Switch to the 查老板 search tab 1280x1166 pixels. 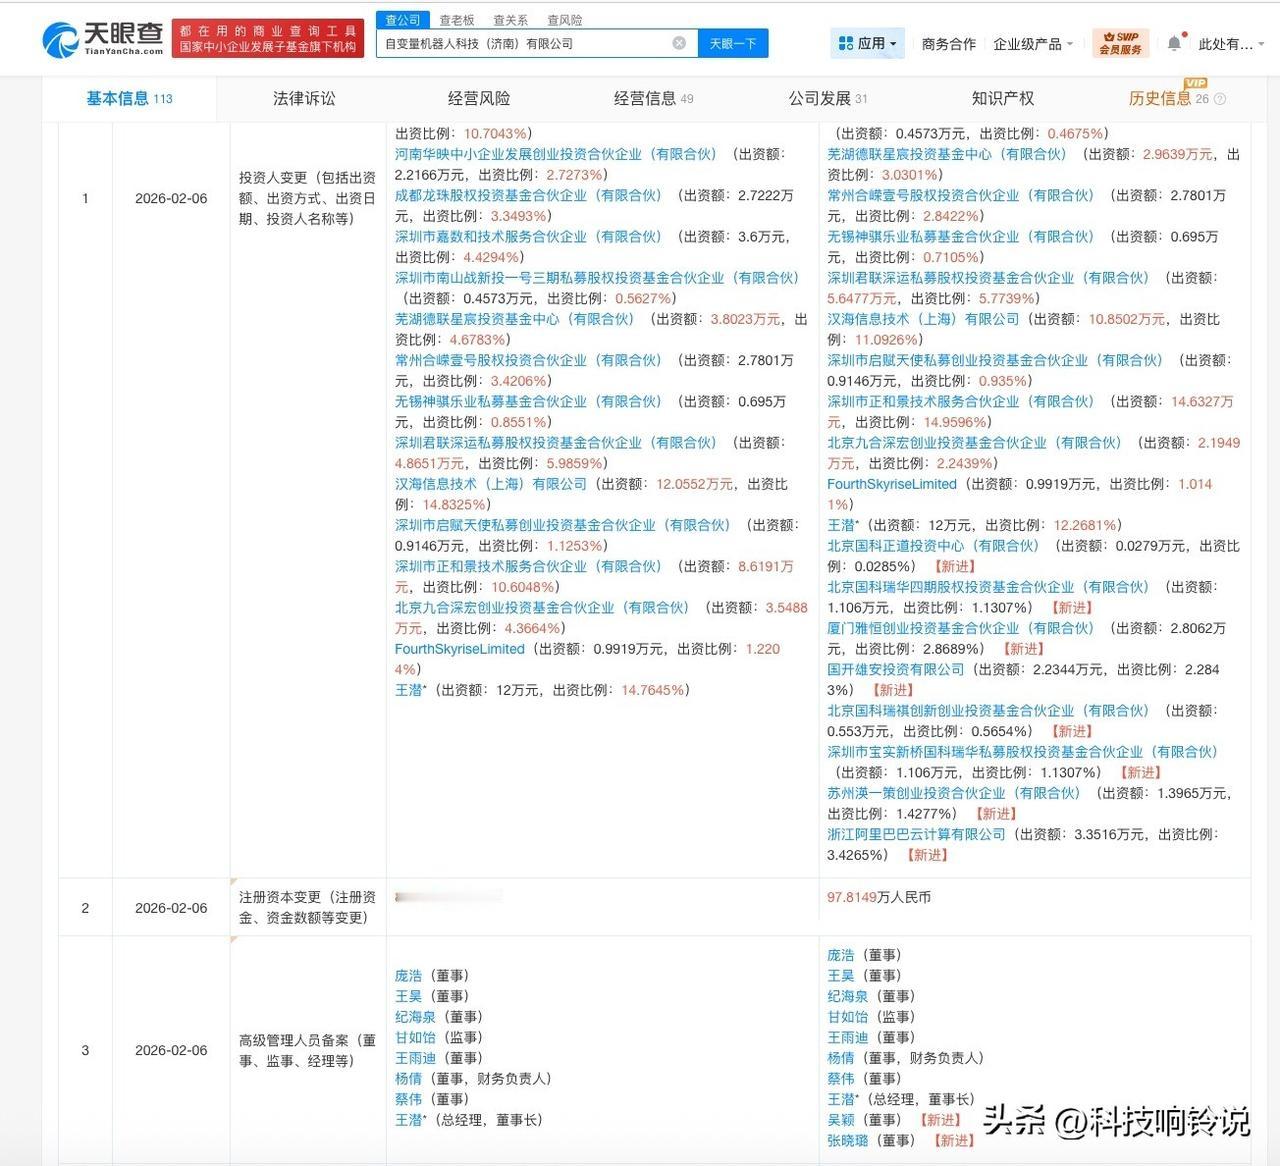[455, 18]
